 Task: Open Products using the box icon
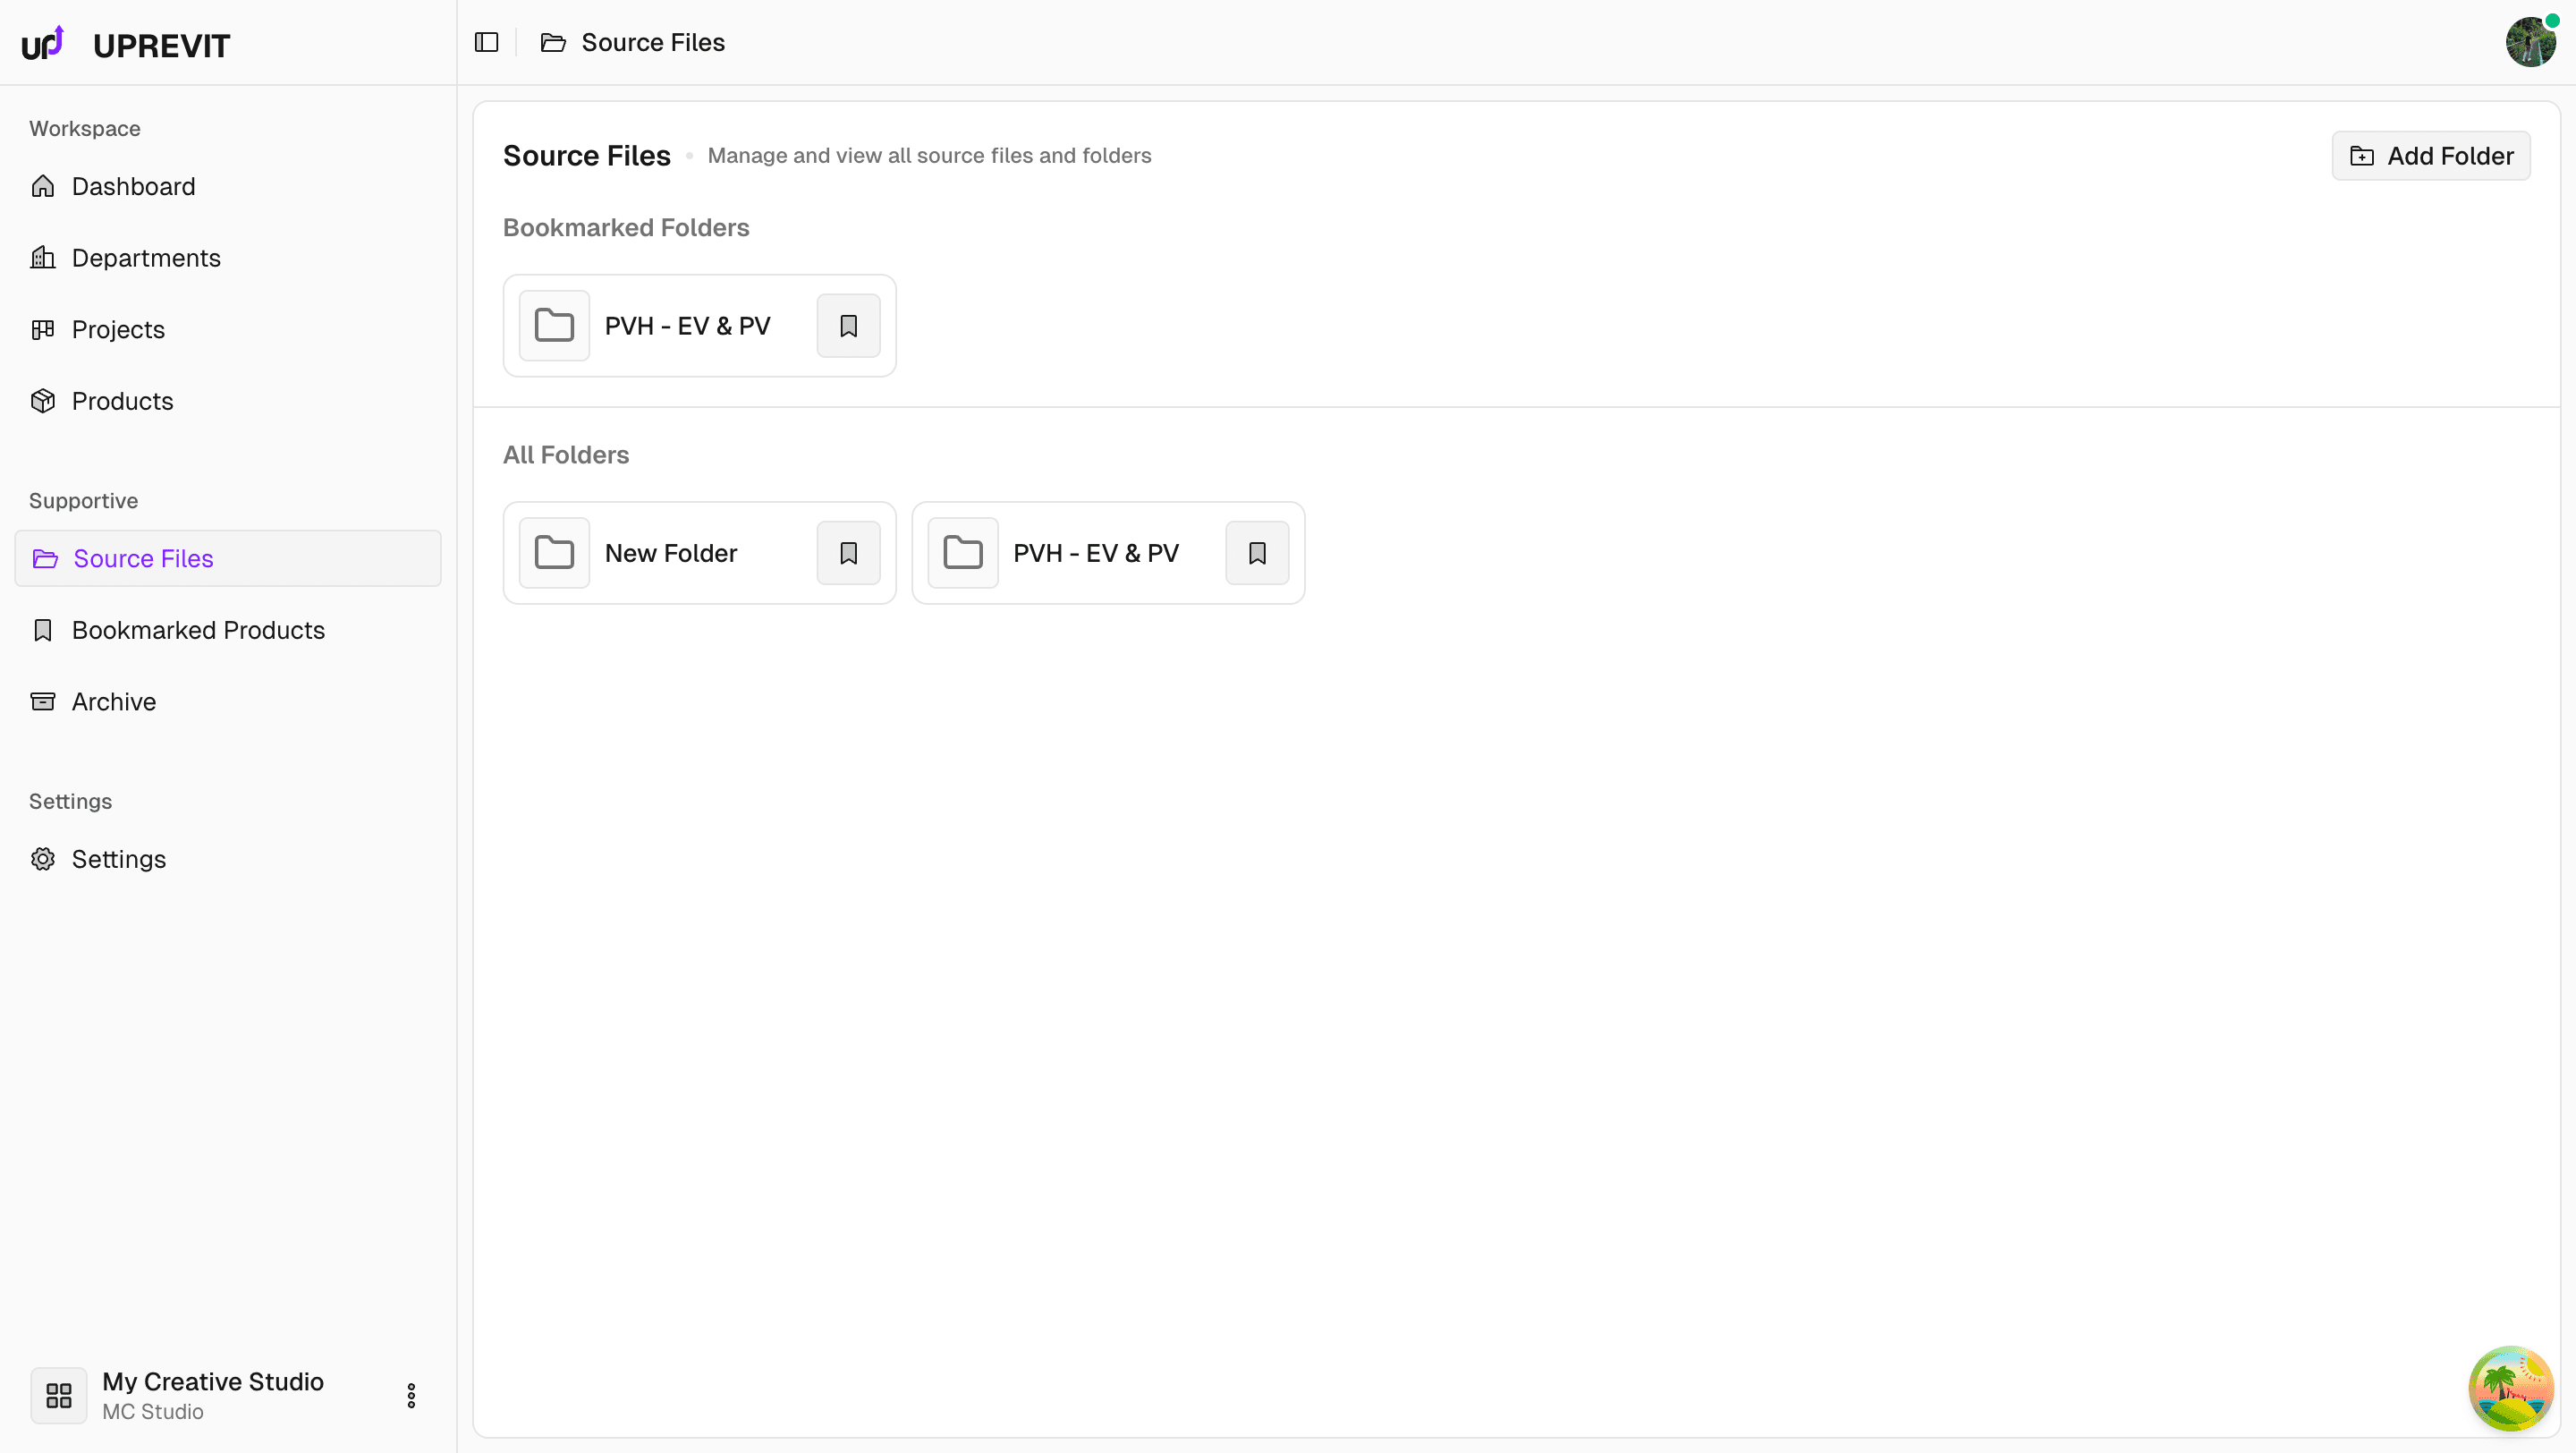43,400
